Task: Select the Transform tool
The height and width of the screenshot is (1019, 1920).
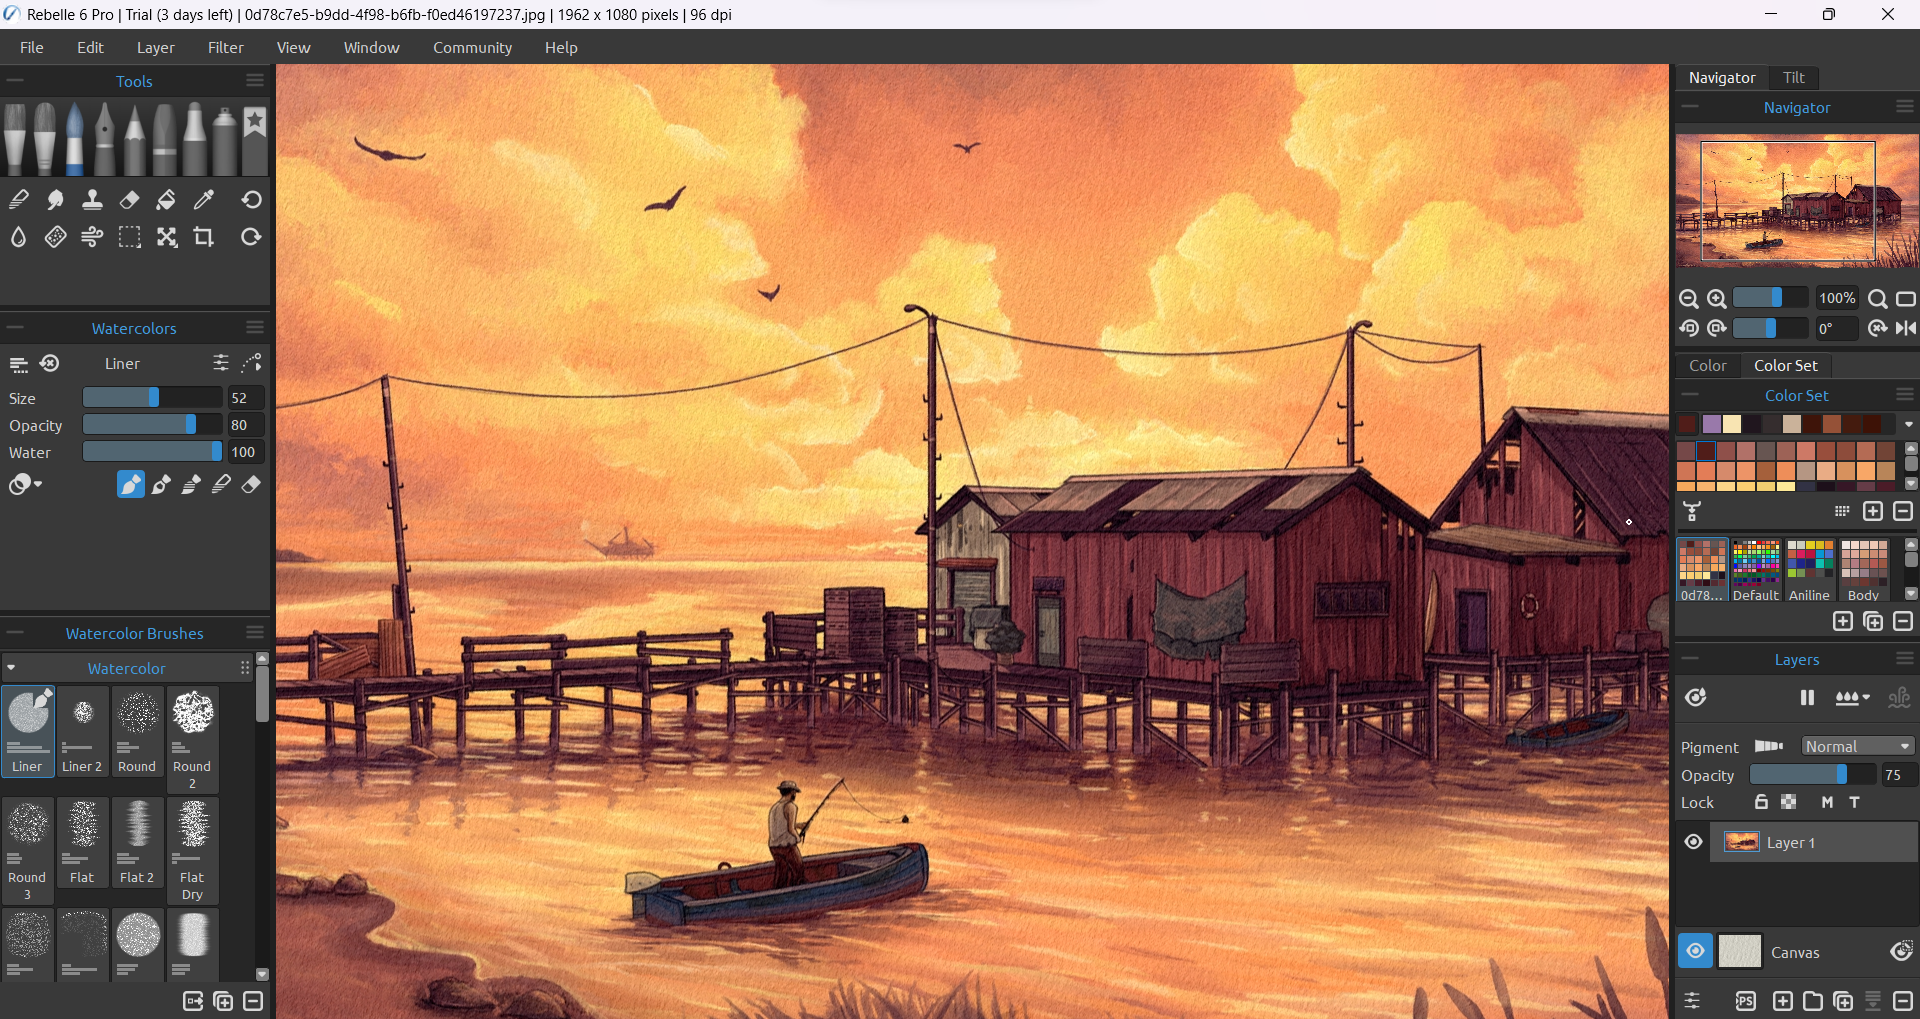Action: 166,237
